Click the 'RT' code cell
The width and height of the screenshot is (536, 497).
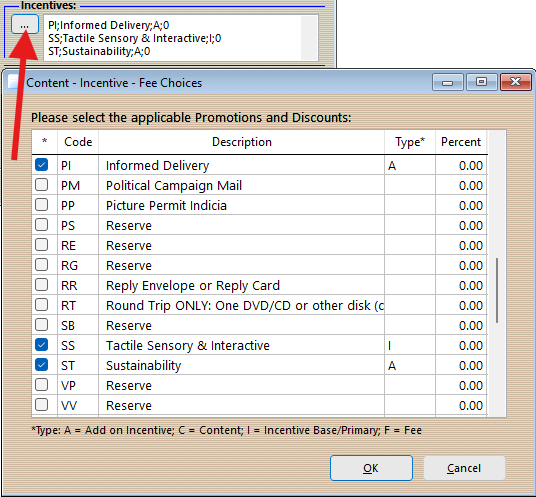point(78,305)
